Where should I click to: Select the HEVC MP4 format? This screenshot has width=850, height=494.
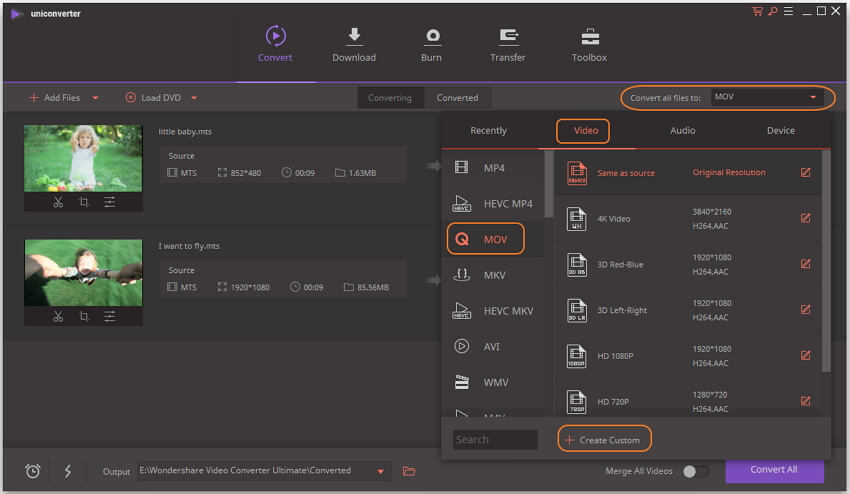493,204
